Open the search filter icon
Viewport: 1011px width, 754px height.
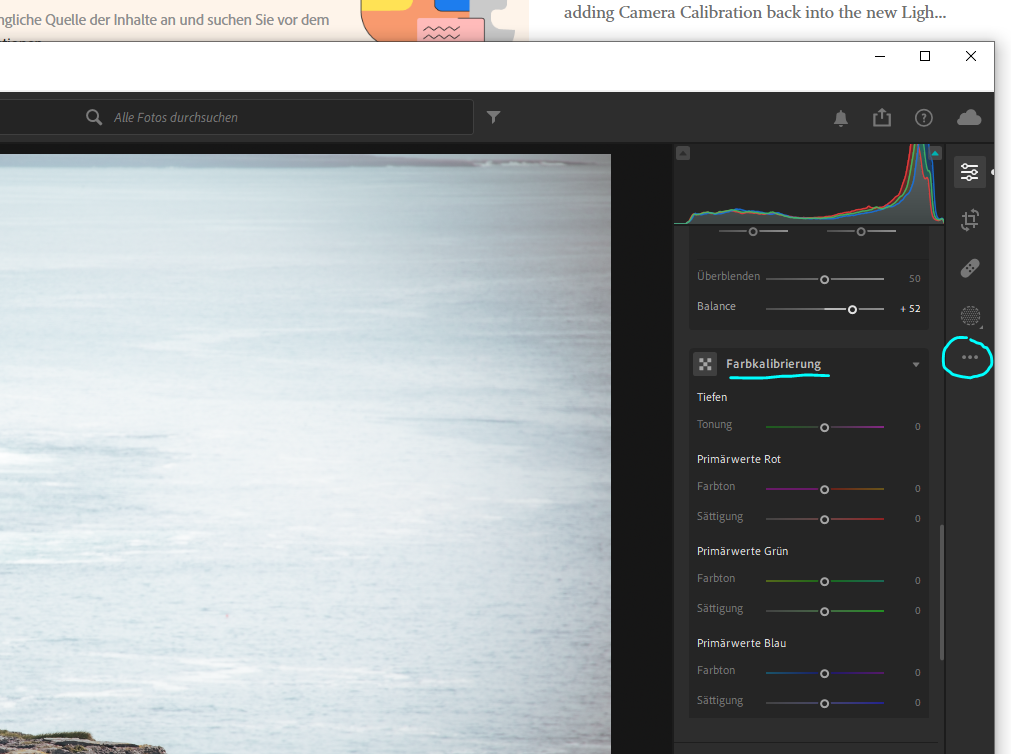[493, 117]
